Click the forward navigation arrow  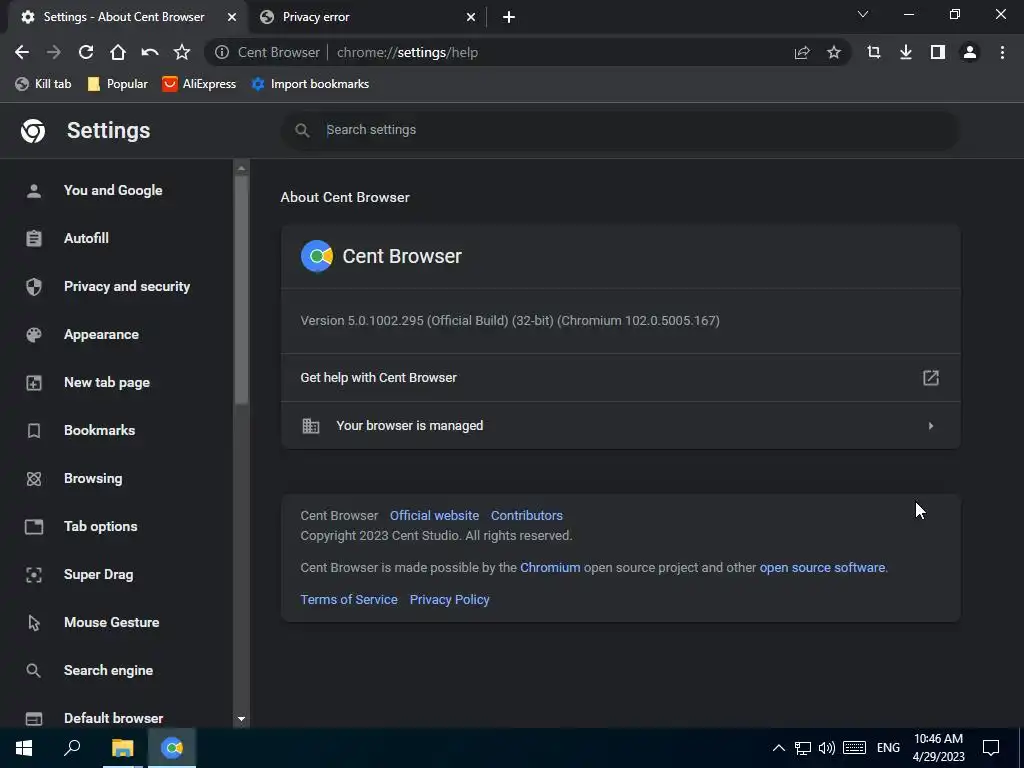[x=54, y=52]
